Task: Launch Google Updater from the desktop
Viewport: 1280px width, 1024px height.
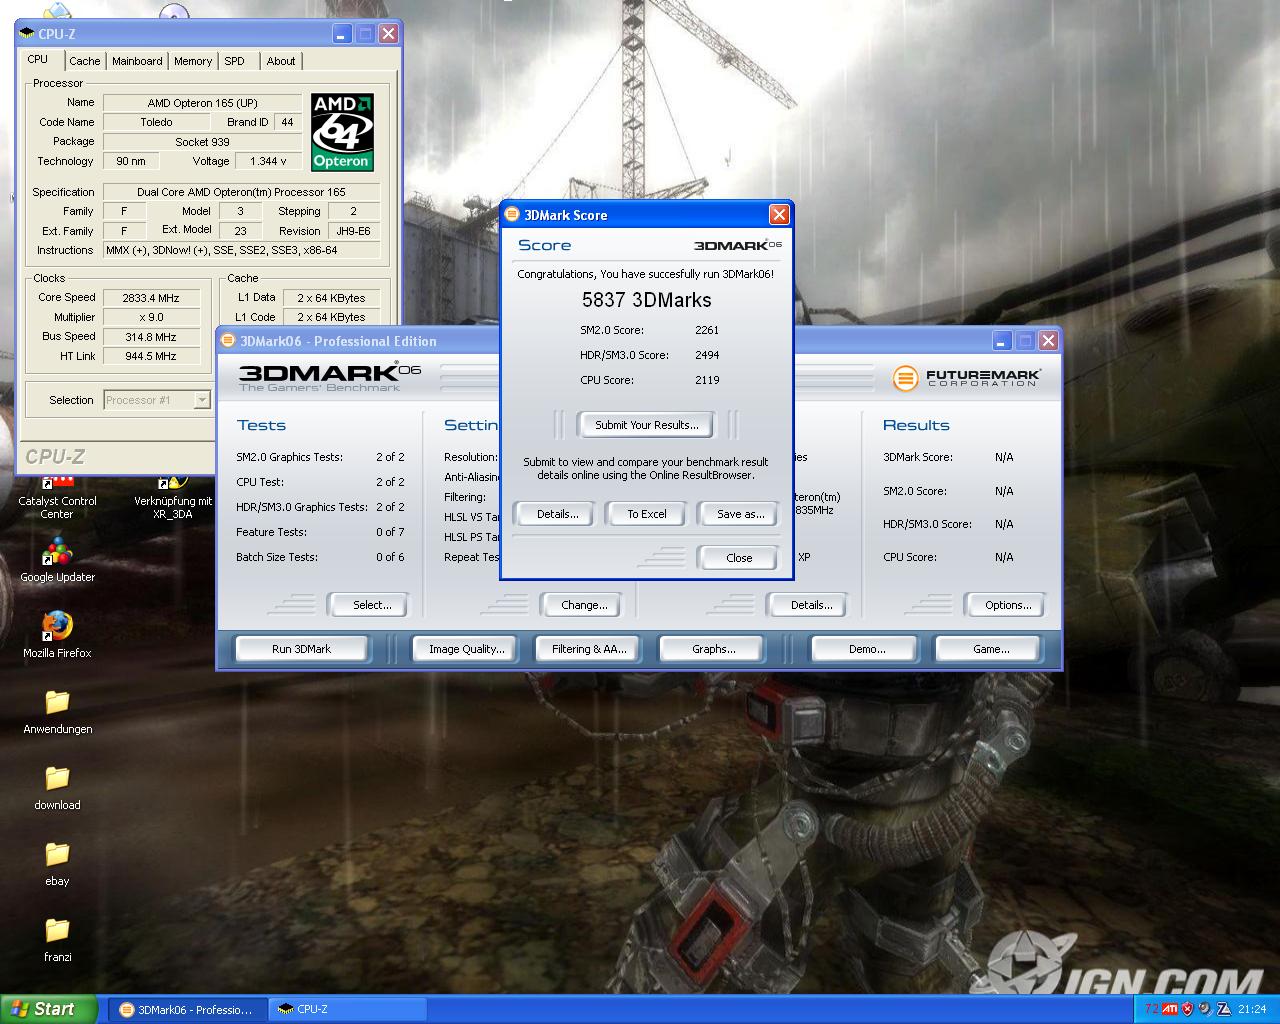Action: click(x=57, y=560)
